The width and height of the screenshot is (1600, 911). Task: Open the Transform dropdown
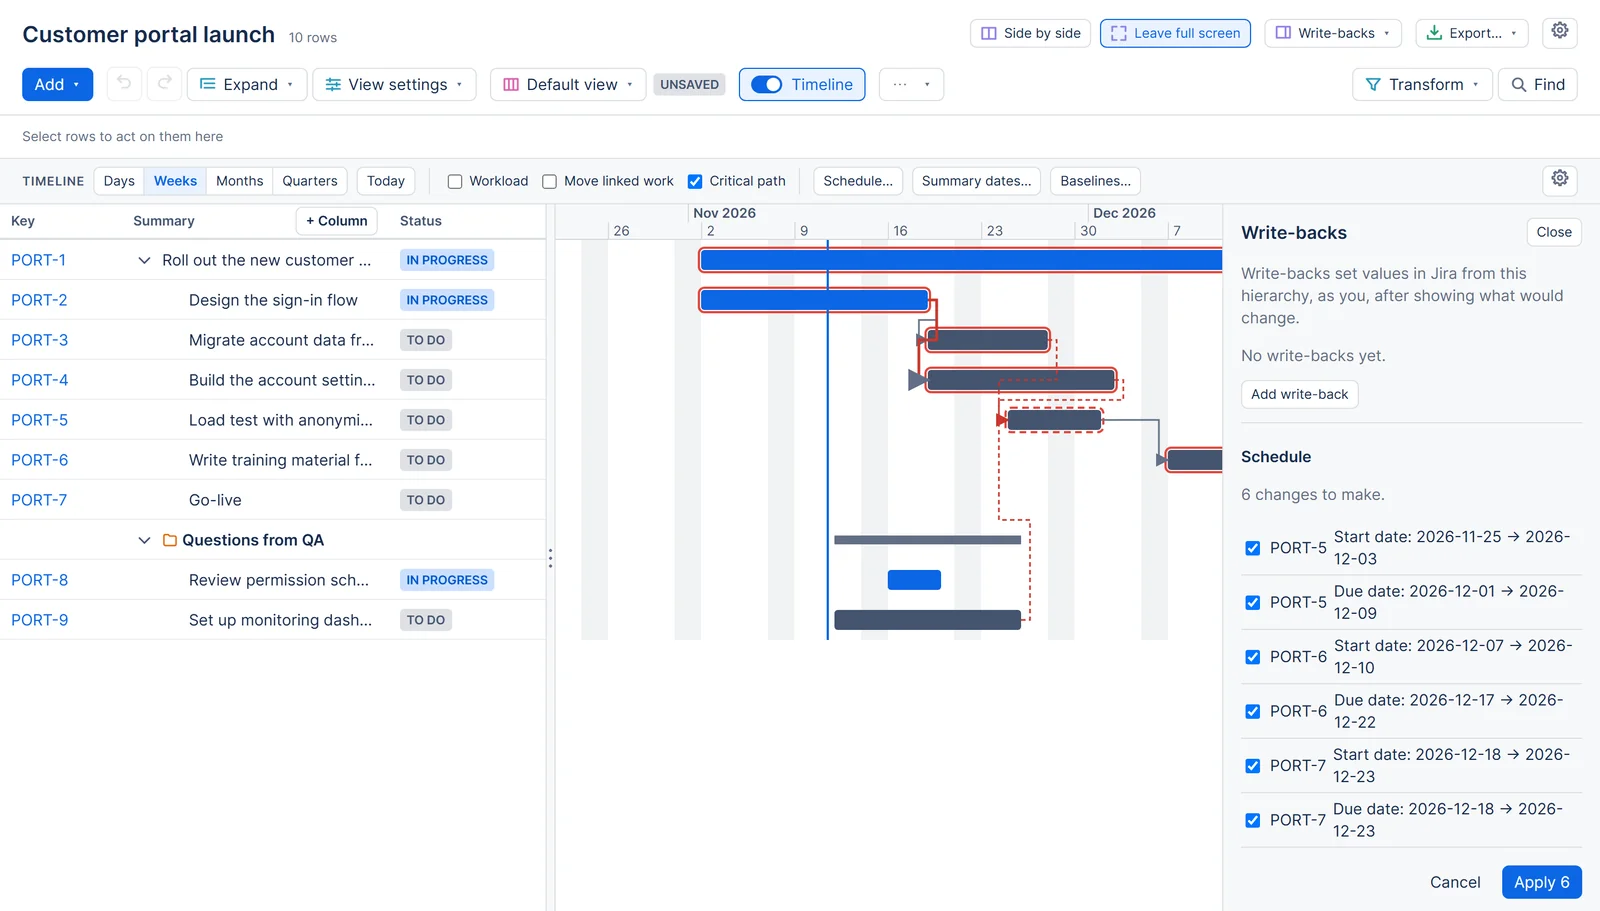[1422, 84]
